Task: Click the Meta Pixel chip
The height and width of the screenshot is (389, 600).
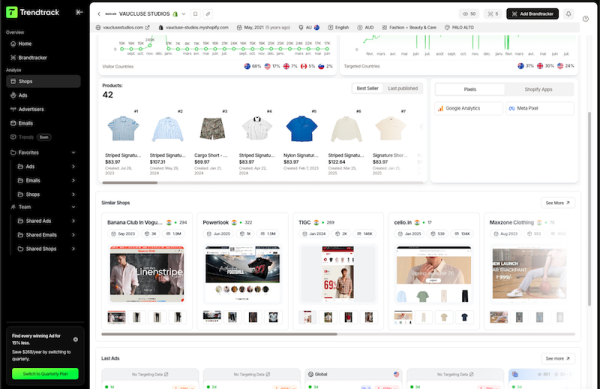Action: pos(540,108)
